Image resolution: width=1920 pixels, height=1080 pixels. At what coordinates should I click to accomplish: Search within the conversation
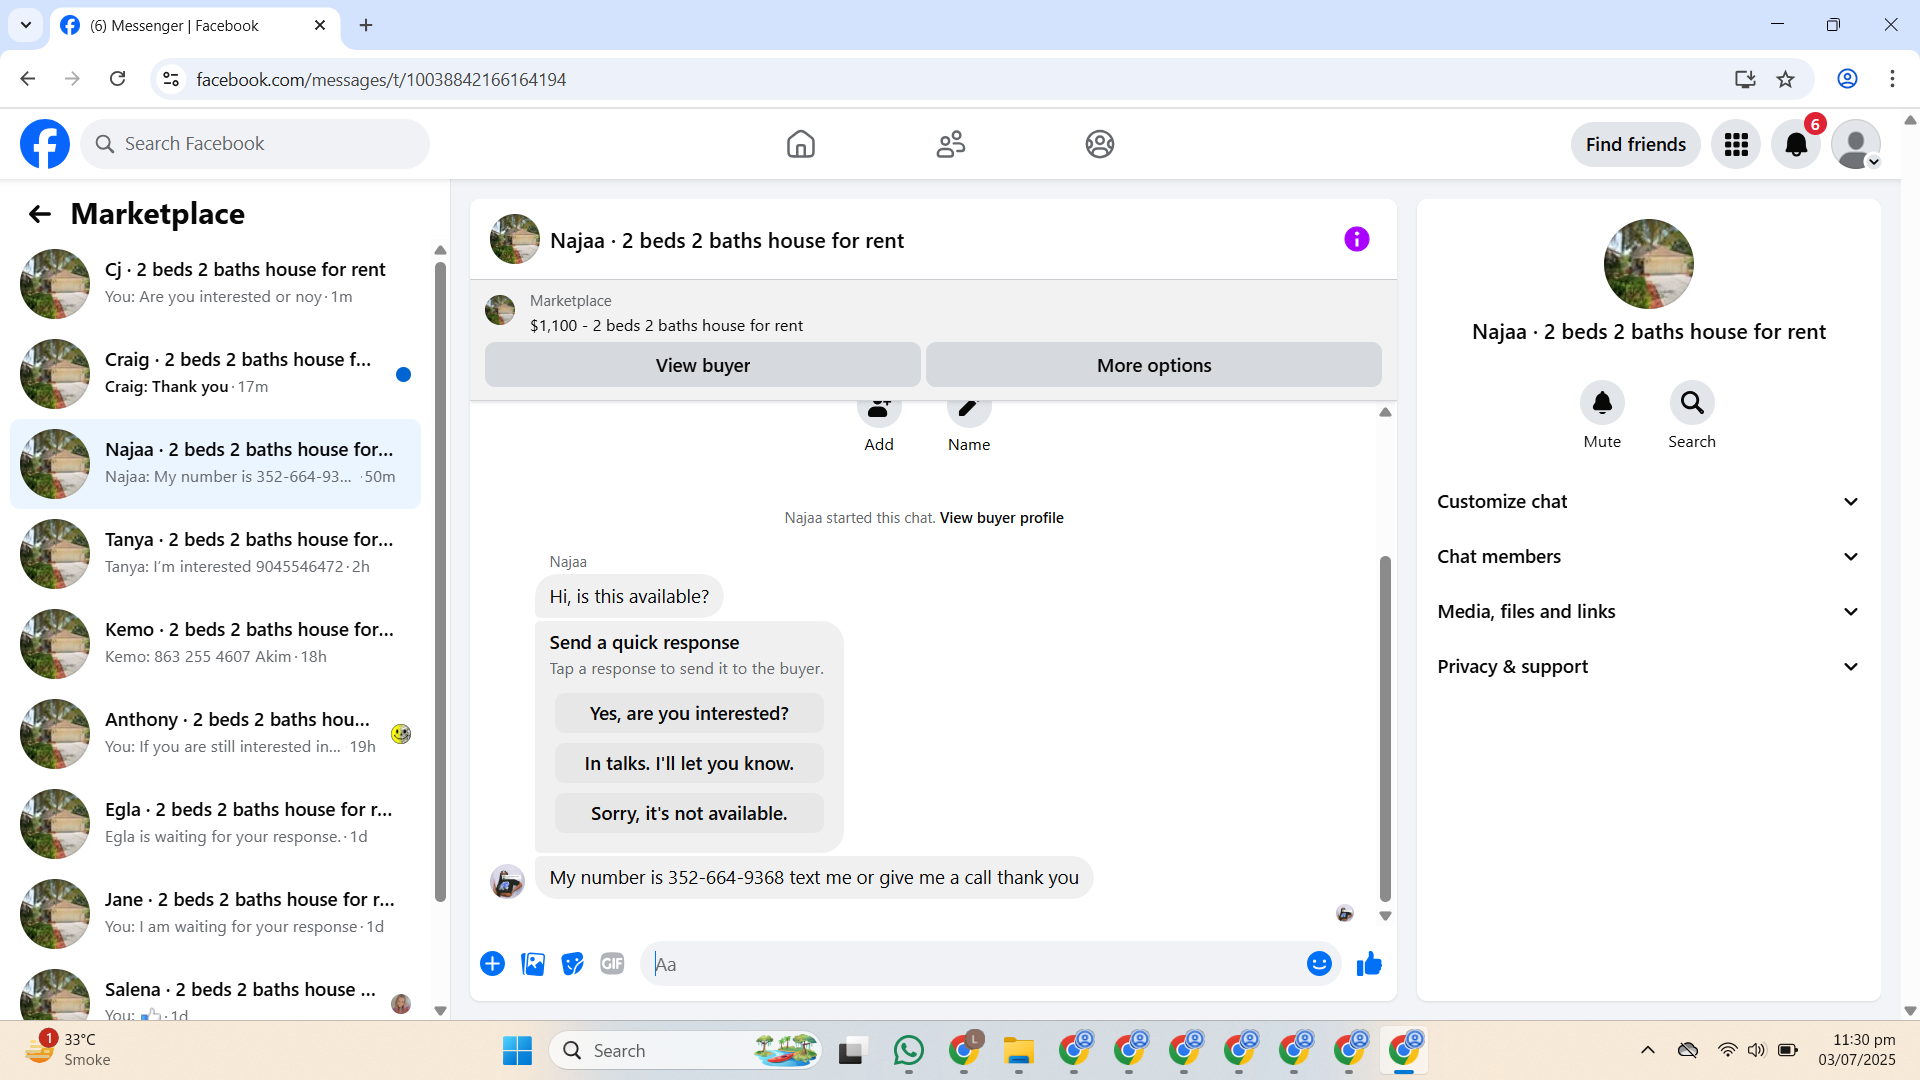point(1691,404)
